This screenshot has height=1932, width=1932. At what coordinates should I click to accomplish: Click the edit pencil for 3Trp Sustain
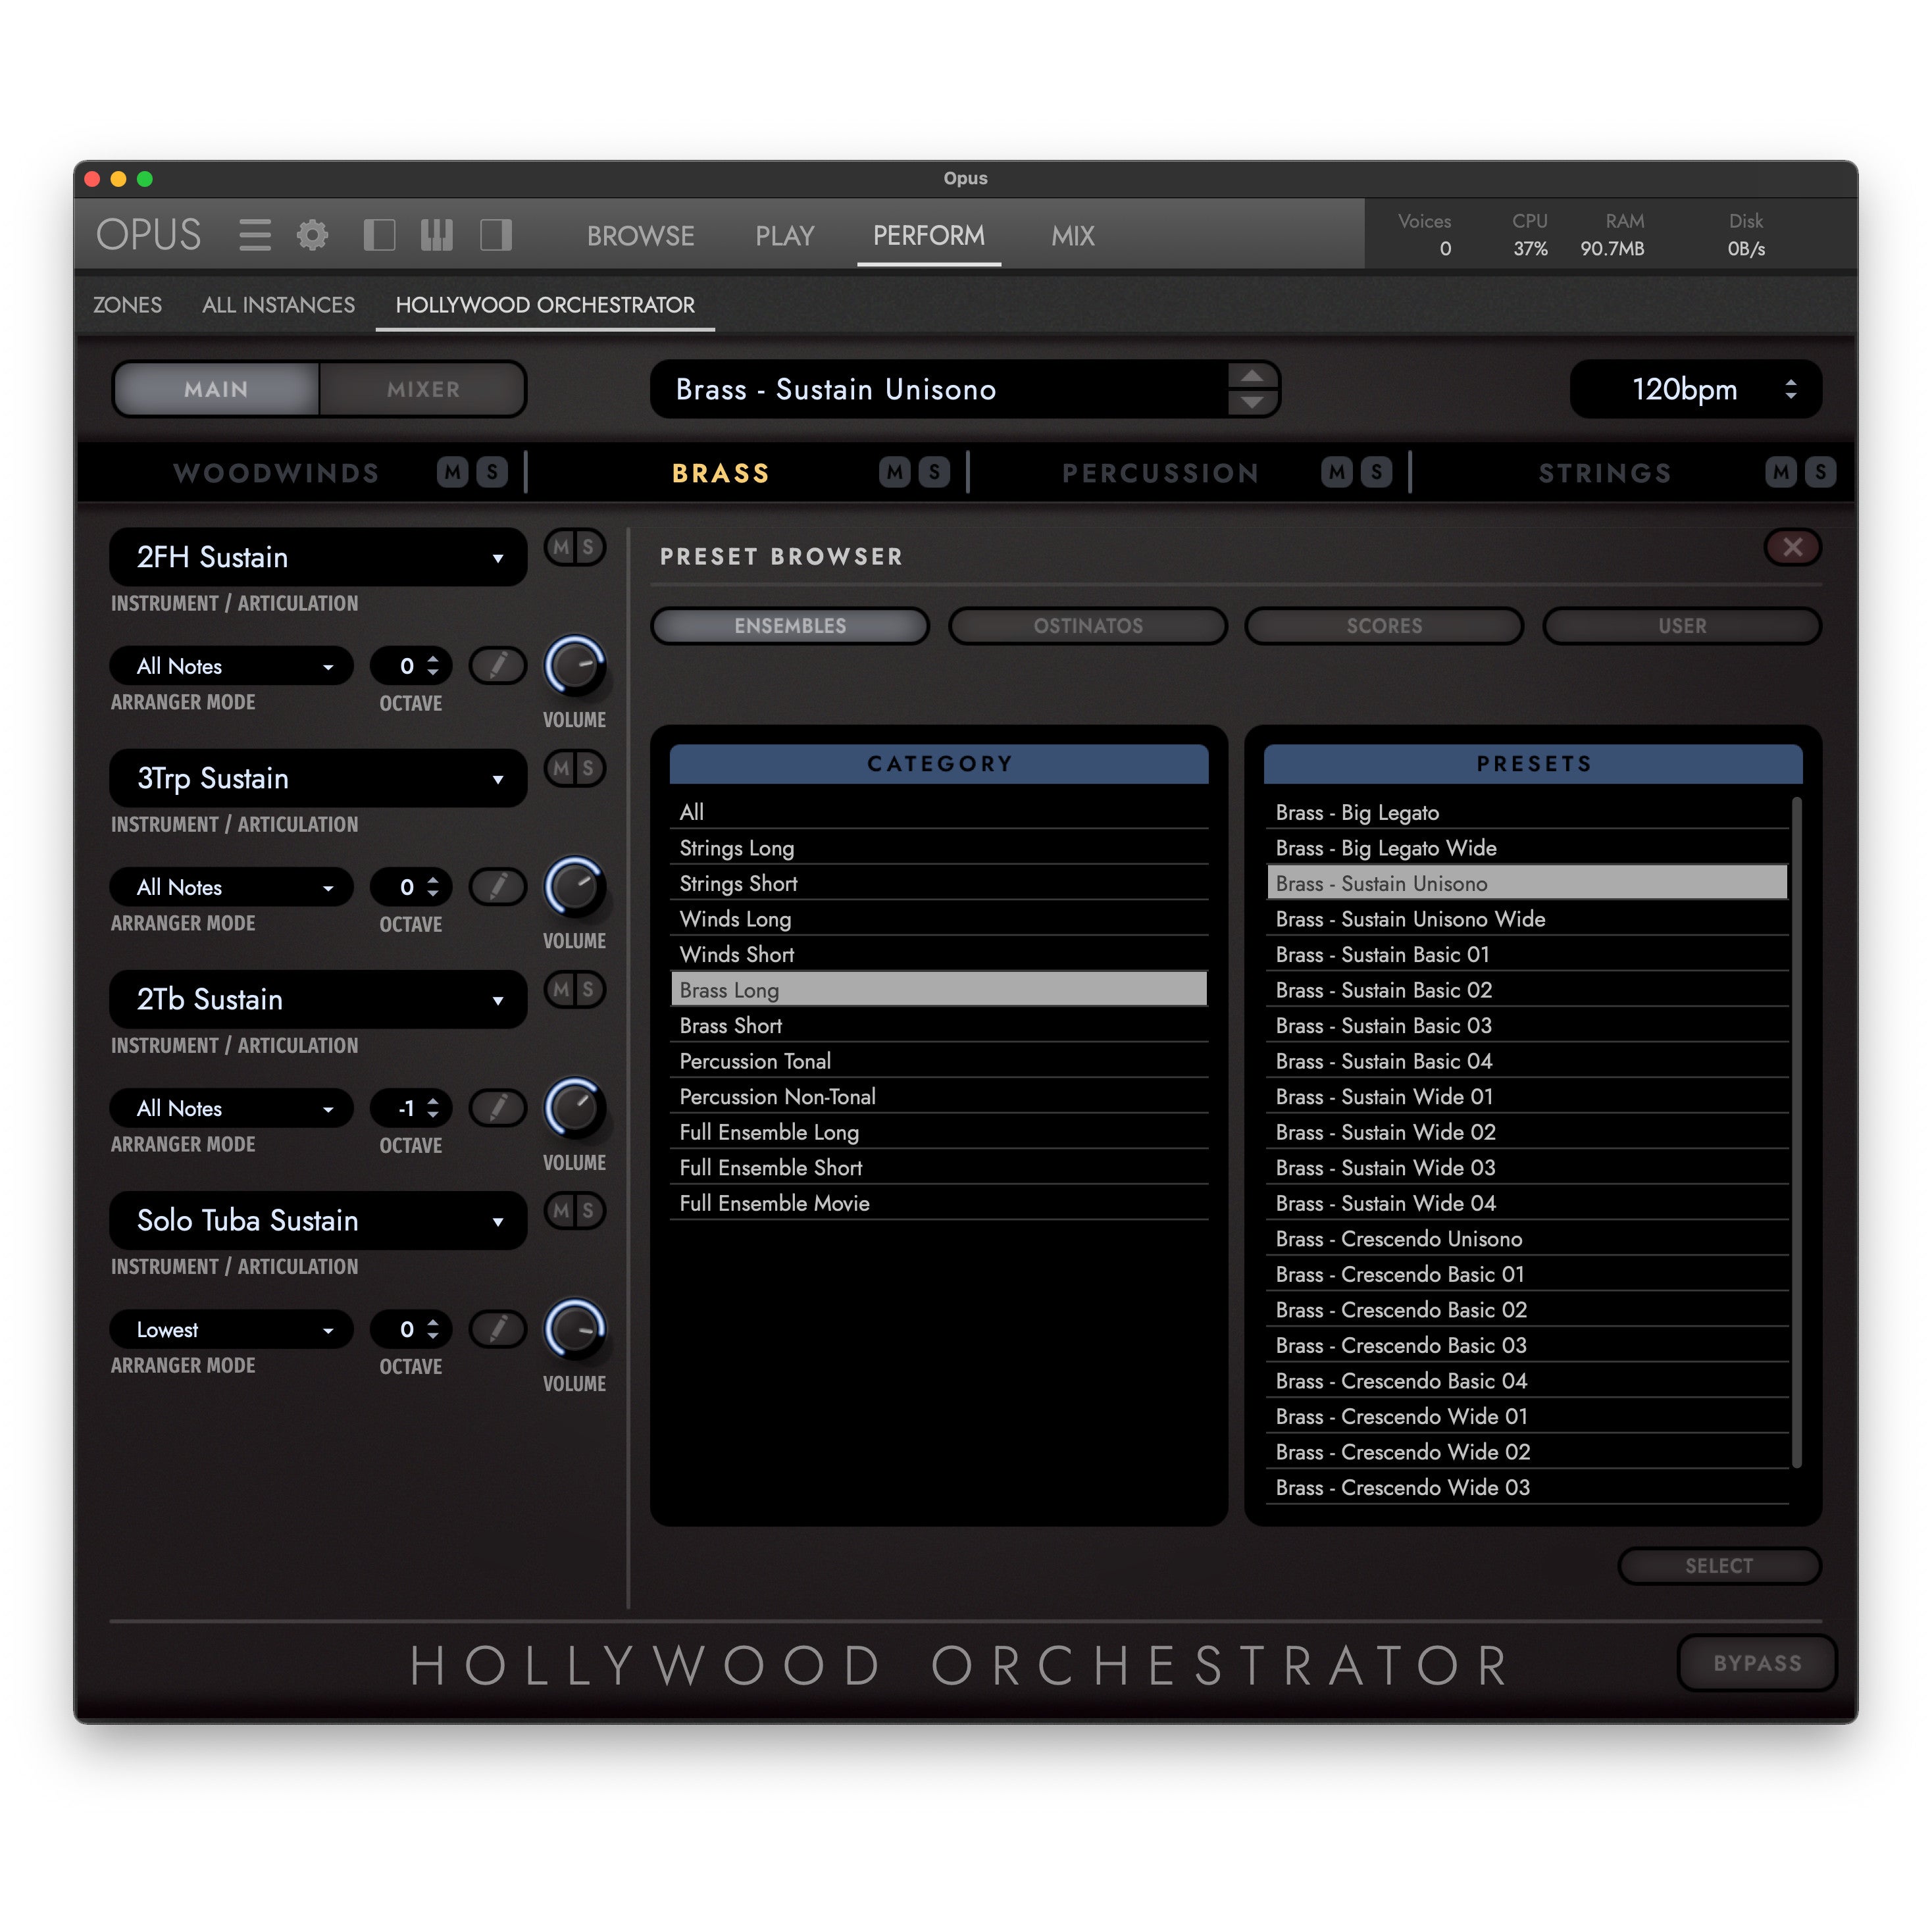[x=498, y=886]
